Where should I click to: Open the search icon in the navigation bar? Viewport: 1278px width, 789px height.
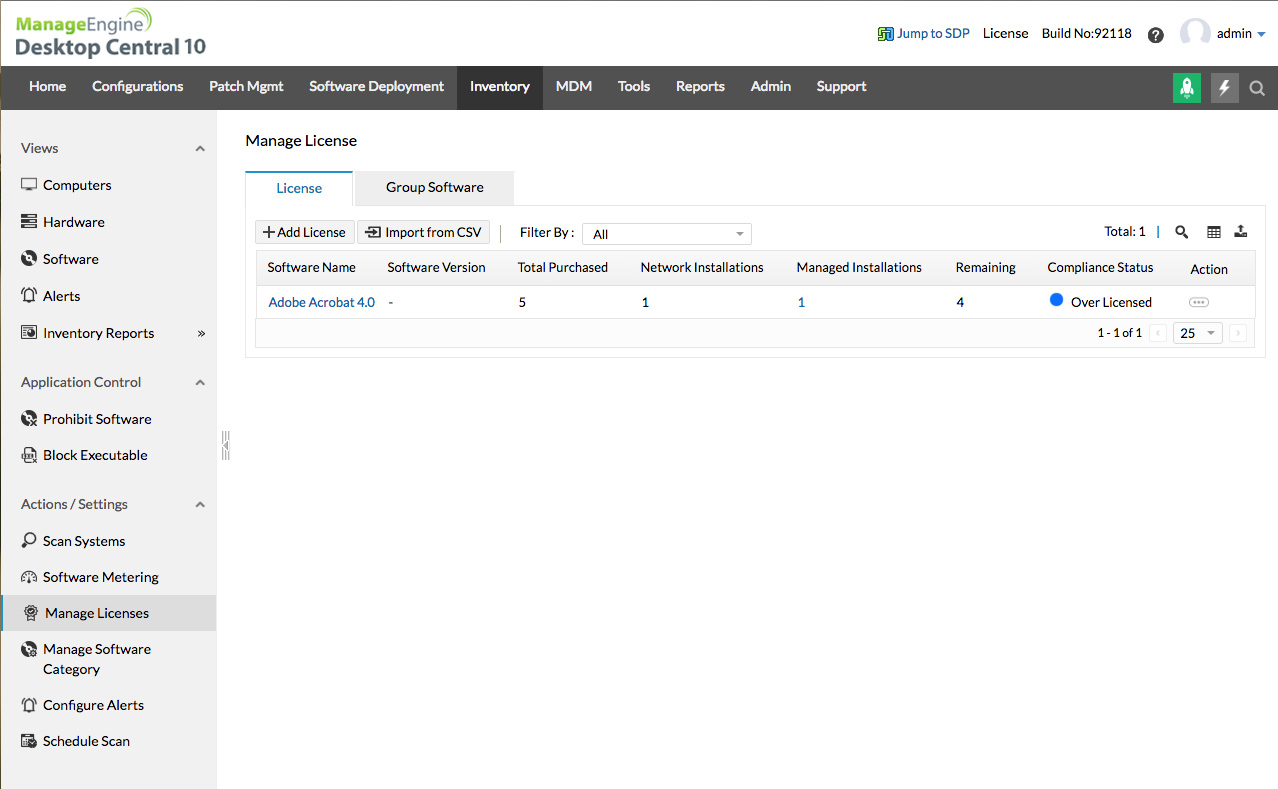1257,88
